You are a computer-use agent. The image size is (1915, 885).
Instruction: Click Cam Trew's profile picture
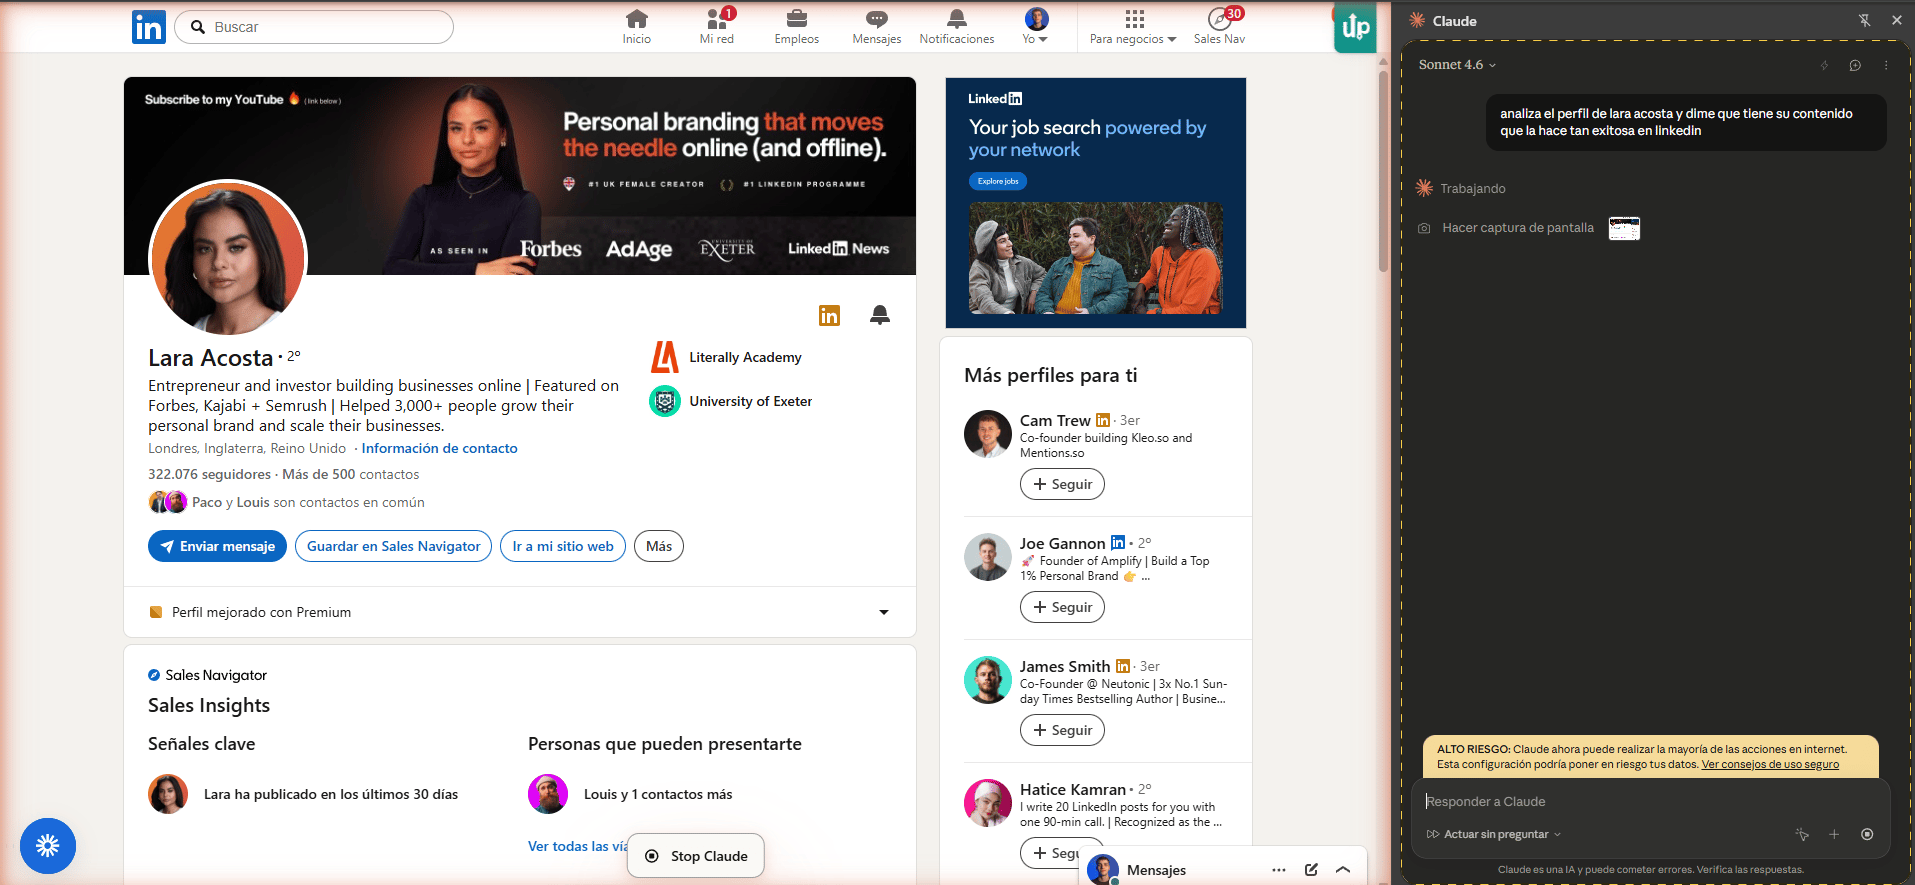pyautogui.click(x=988, y=434)
